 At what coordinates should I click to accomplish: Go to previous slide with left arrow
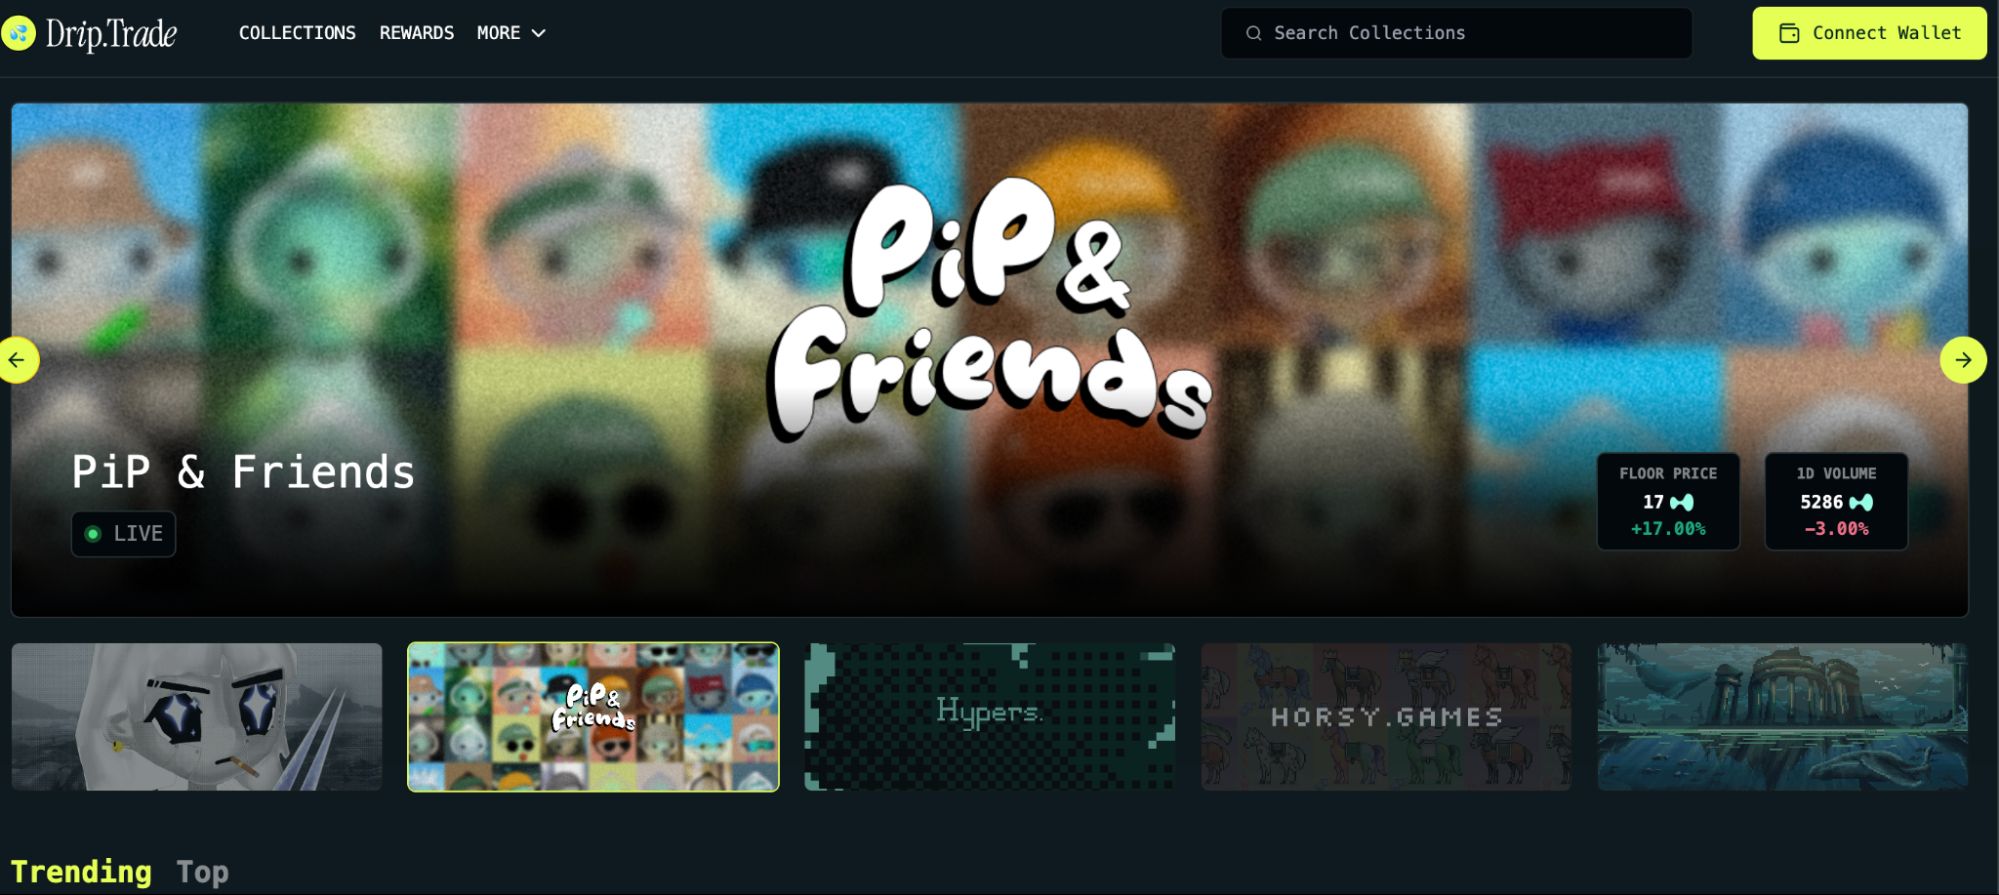tap(17, 360)
